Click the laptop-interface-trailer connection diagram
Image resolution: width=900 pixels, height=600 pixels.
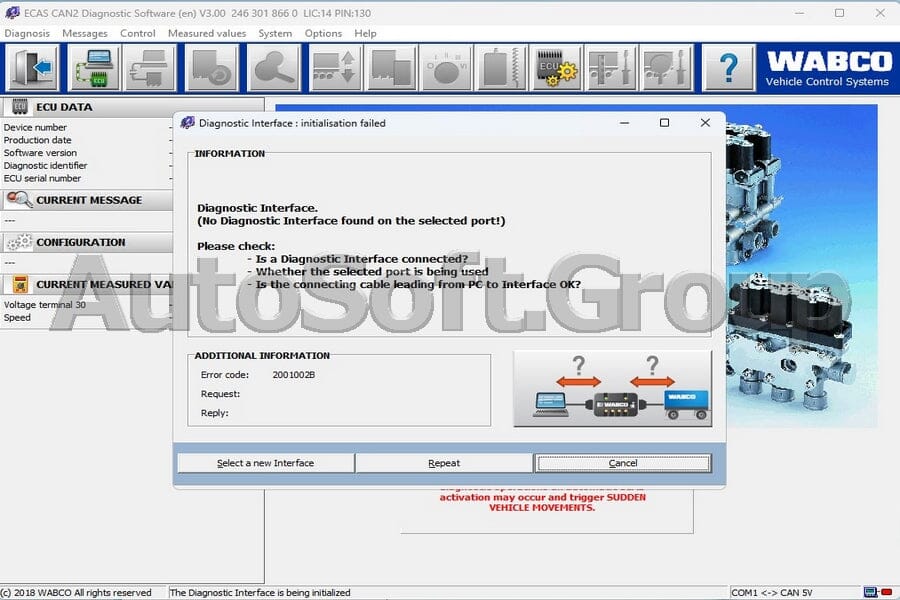tap(612, 389)
